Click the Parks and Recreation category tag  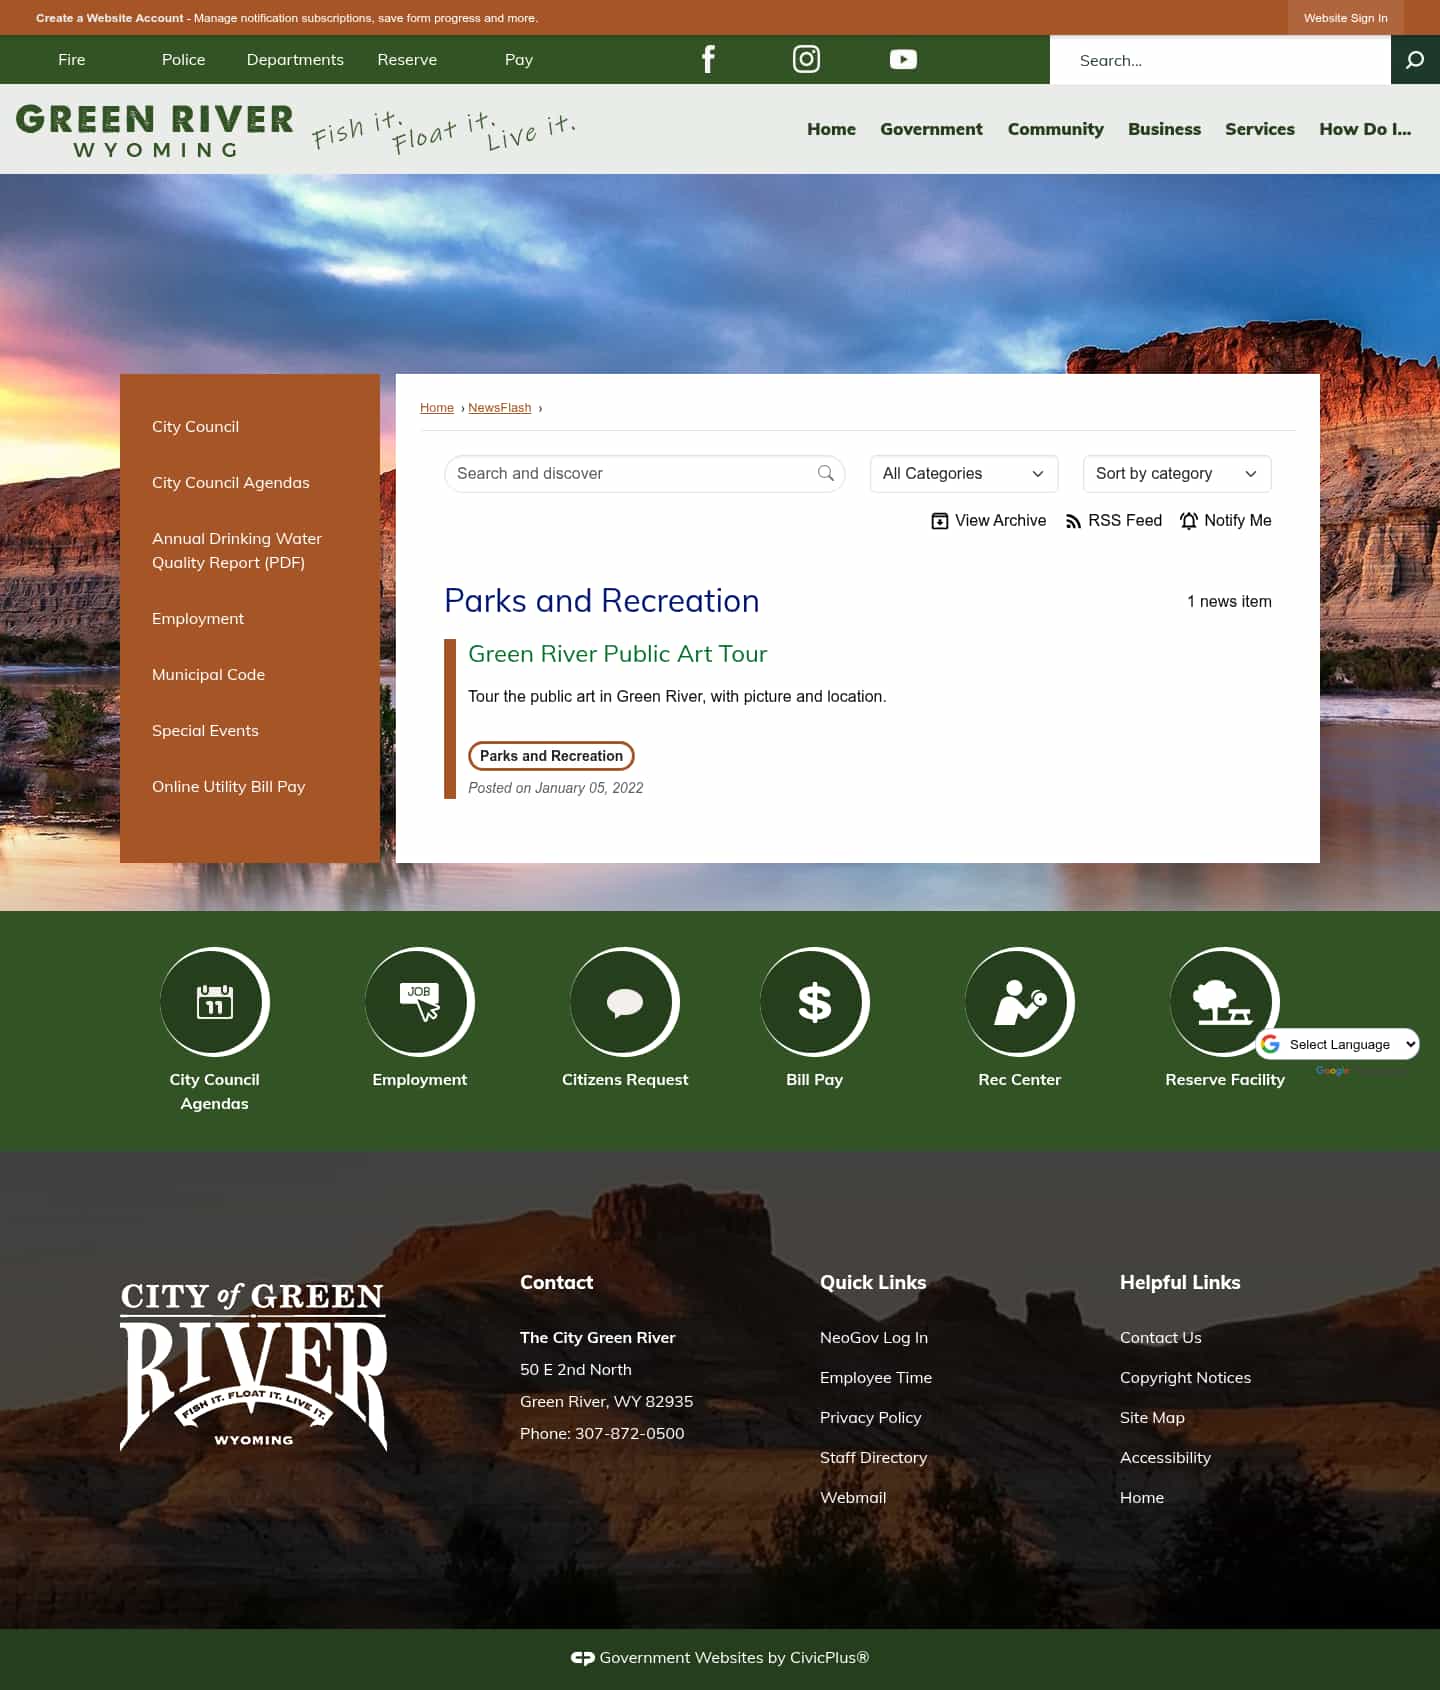click(551, 756)
